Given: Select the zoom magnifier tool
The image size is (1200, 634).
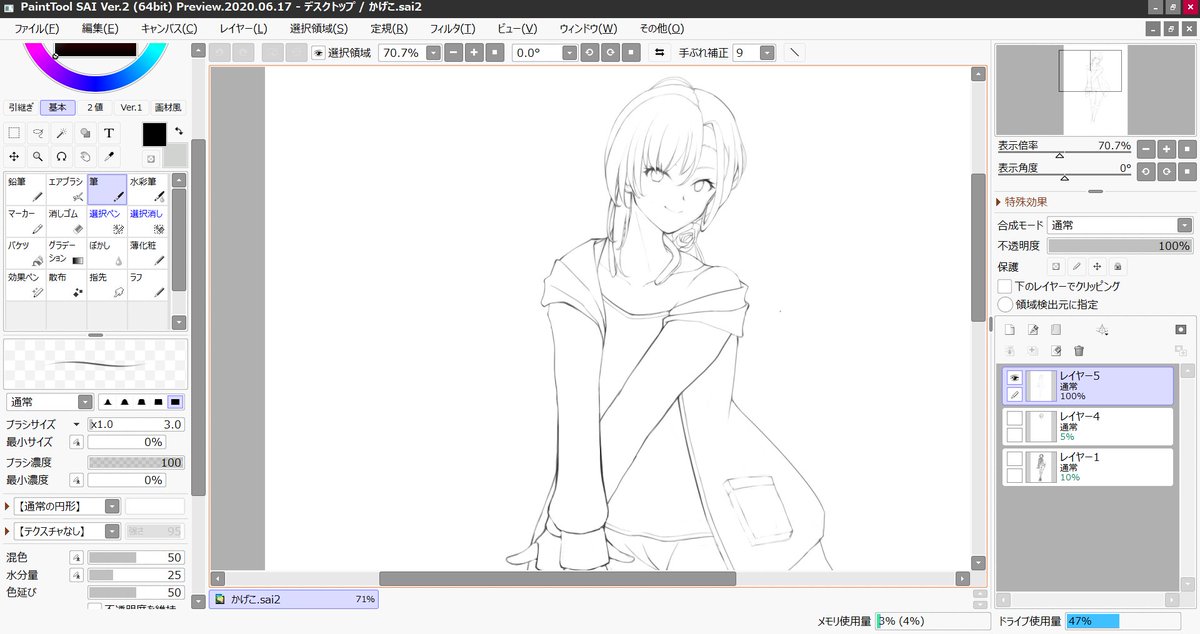Looking at the screenshot, I should 38,156.
